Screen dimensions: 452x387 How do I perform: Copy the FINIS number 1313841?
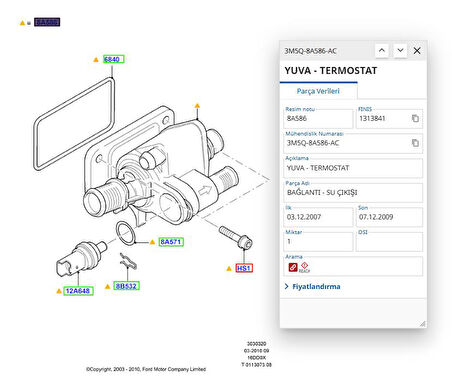pyautogui.click(x=415, y=118)
